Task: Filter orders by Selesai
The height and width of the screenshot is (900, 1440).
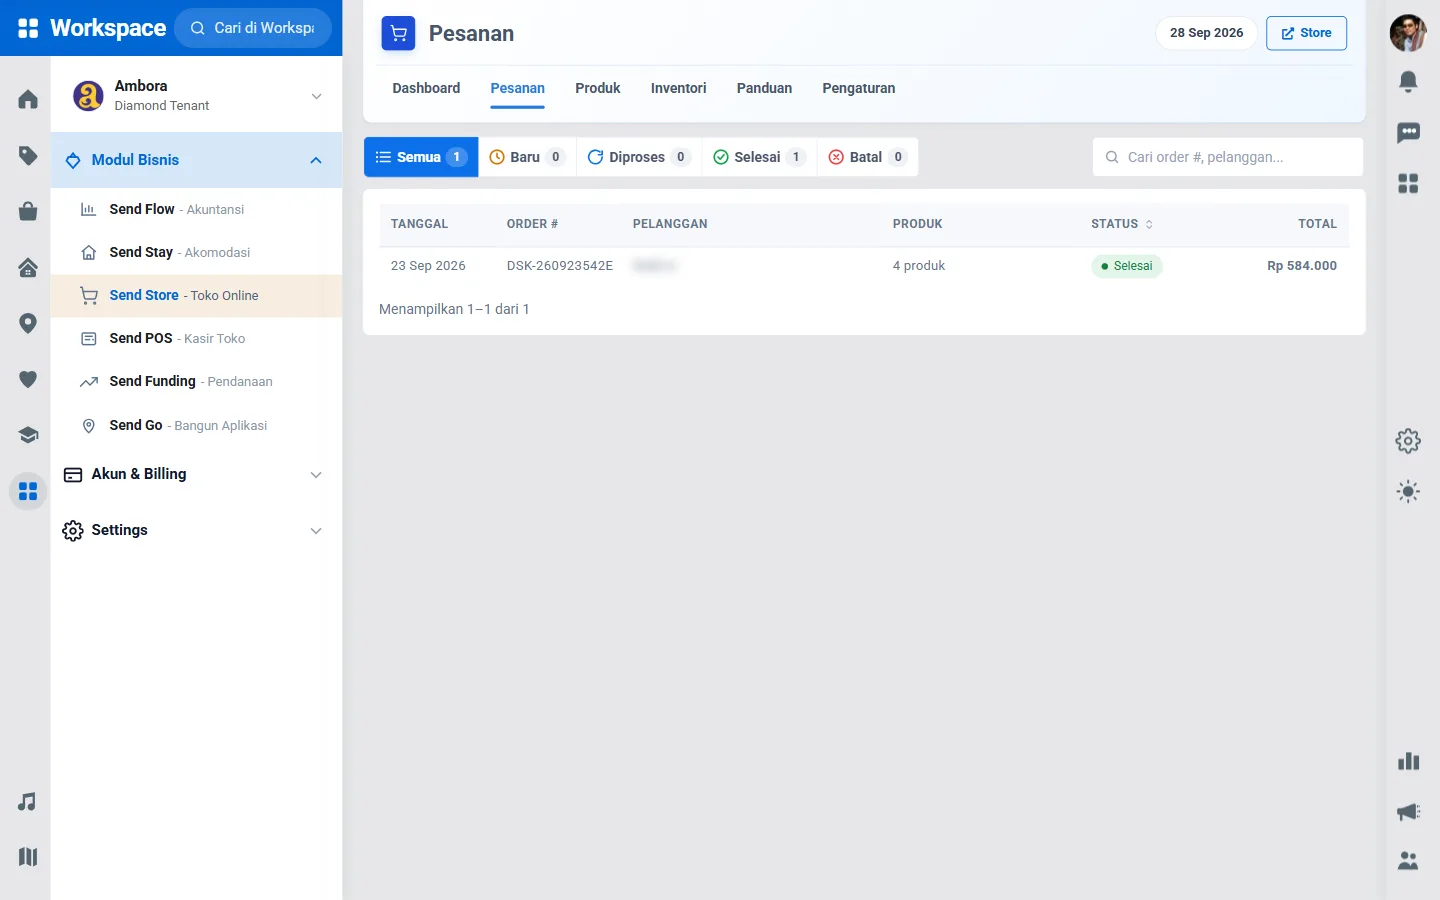Action: click(x=759, y=157)
